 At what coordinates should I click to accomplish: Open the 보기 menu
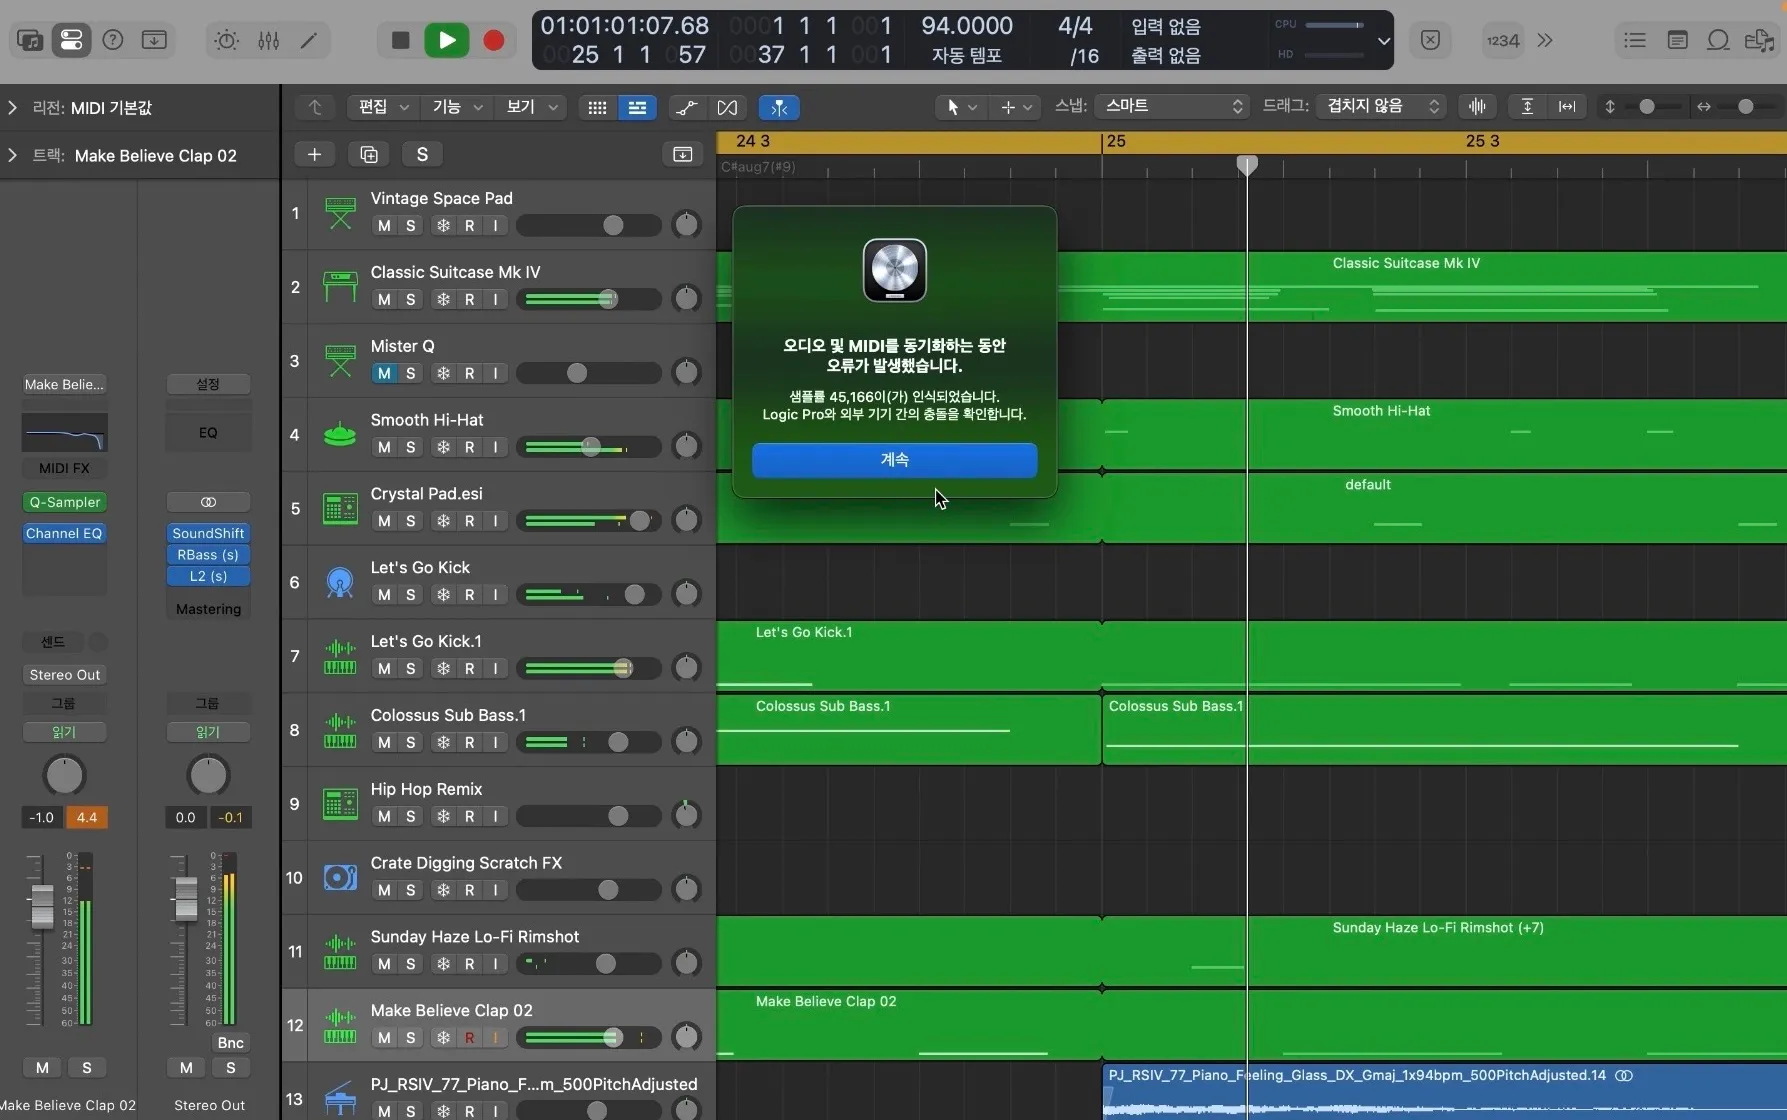[531, 107]
